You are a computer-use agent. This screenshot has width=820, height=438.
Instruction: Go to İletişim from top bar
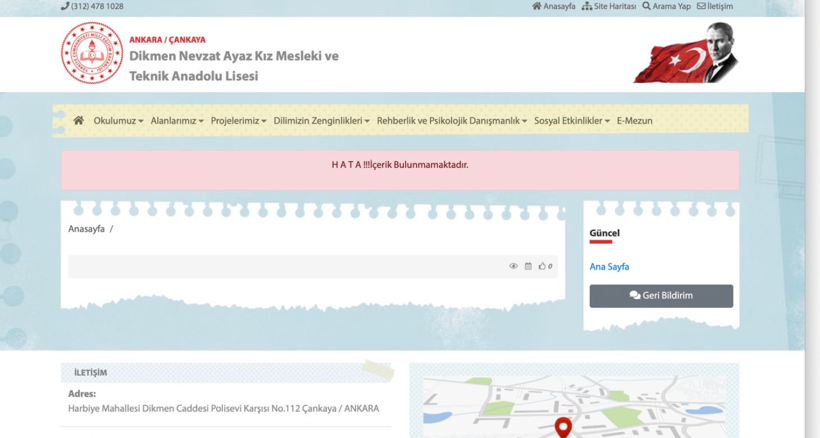[715, 6]
